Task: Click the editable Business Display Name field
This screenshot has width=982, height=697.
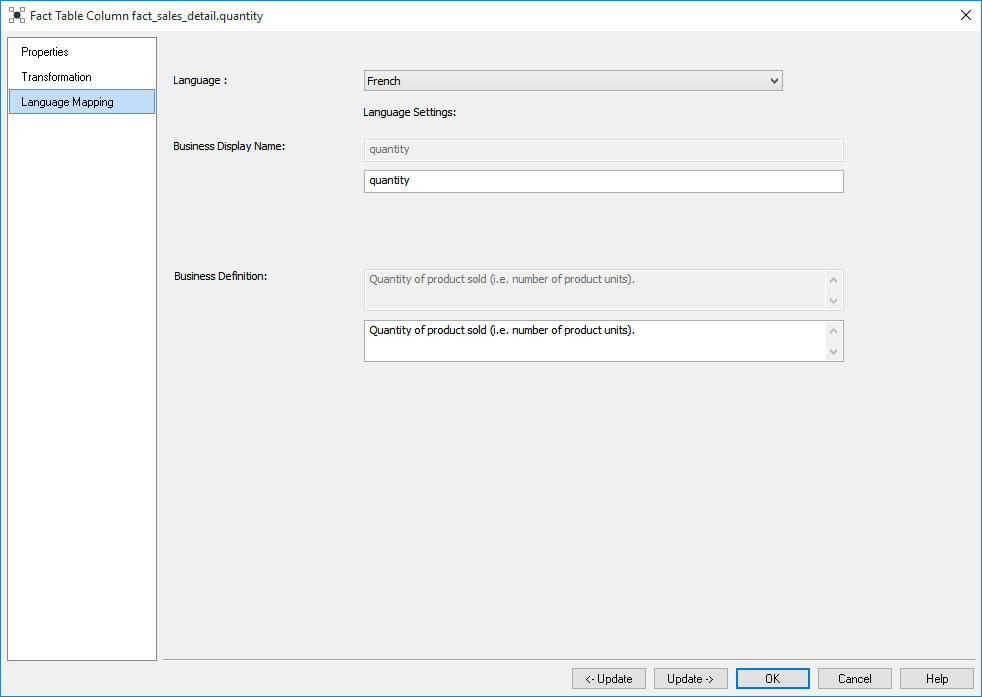Action: pyautogui.click(x=603, y=181)
